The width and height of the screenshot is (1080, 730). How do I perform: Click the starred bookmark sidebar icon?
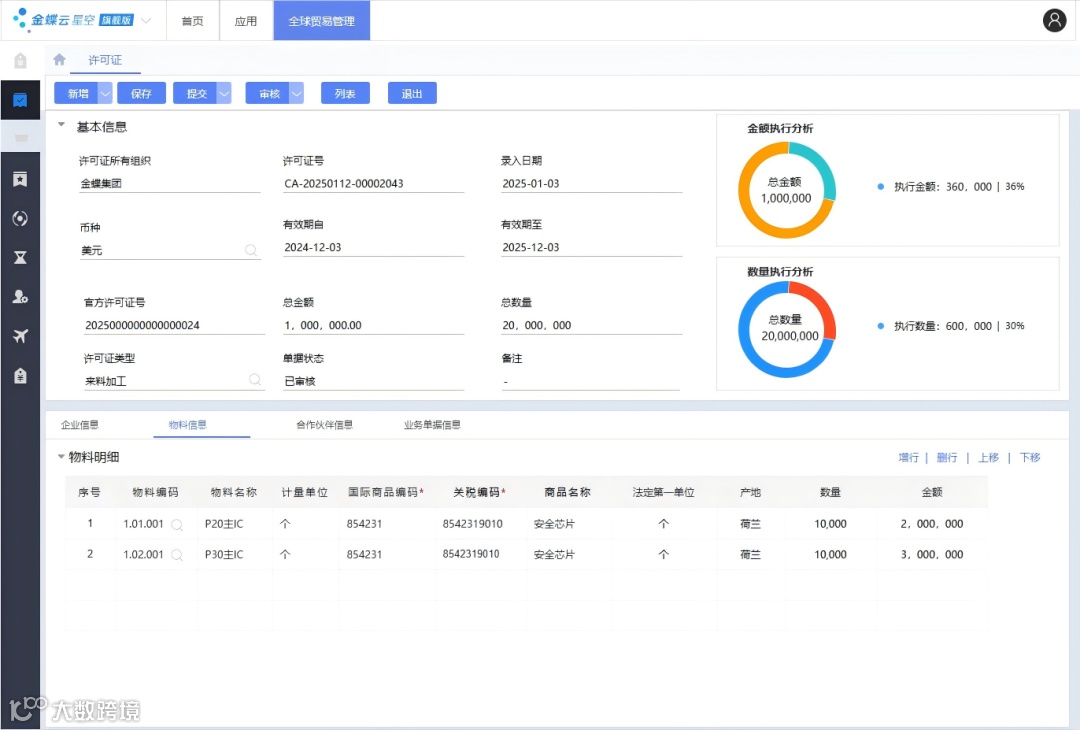[20, 179]
